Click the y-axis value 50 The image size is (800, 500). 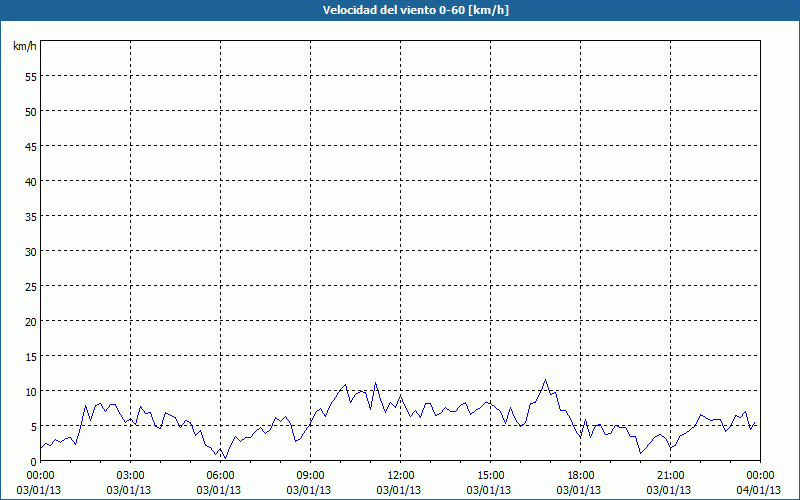(31, 112)
